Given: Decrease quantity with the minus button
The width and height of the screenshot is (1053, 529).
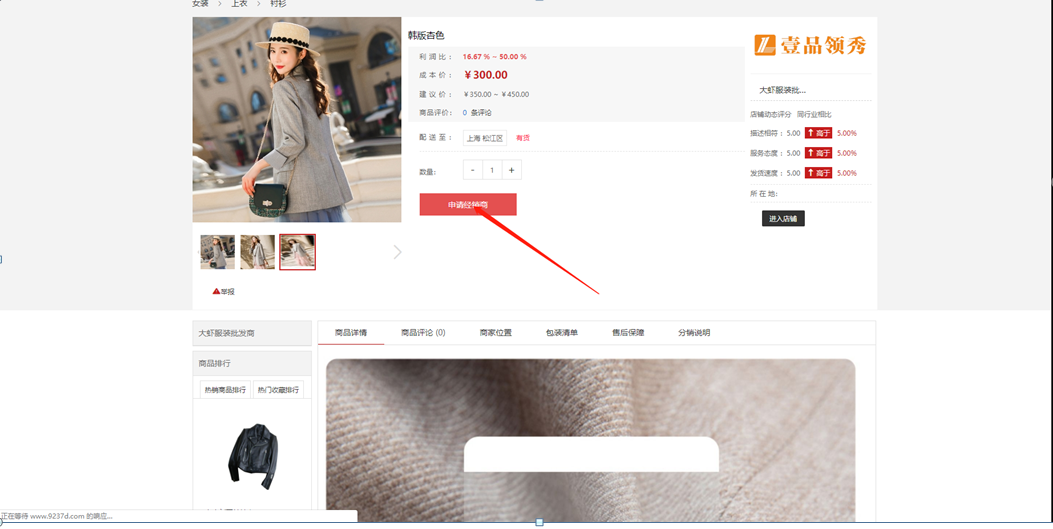Looking at the screenshot, I should click(x=473, y=171).
